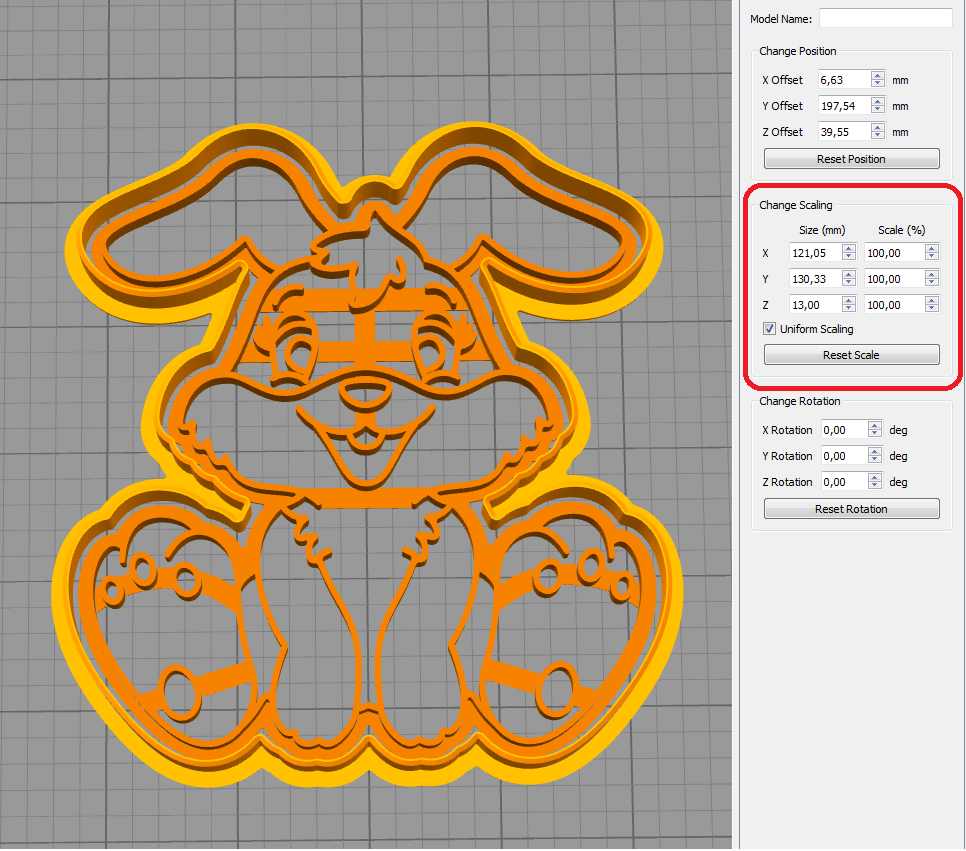Increase Z Rotation with up arrow
Screen dimensions: 966x851
[x=875, y=477]
